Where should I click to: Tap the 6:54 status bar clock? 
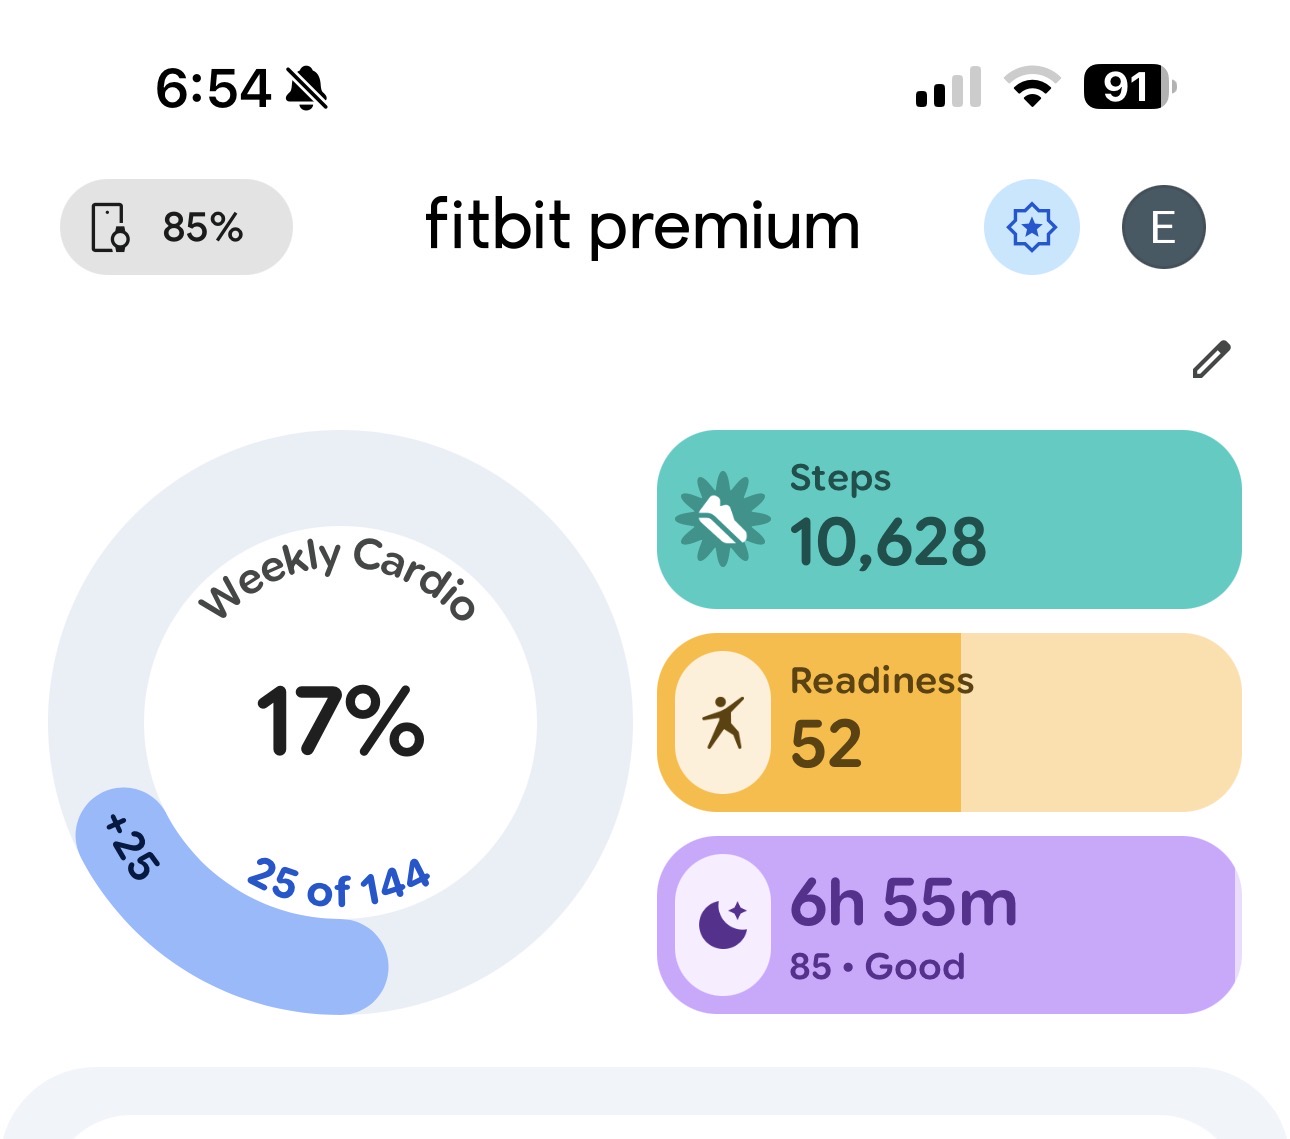pos(213,88)
